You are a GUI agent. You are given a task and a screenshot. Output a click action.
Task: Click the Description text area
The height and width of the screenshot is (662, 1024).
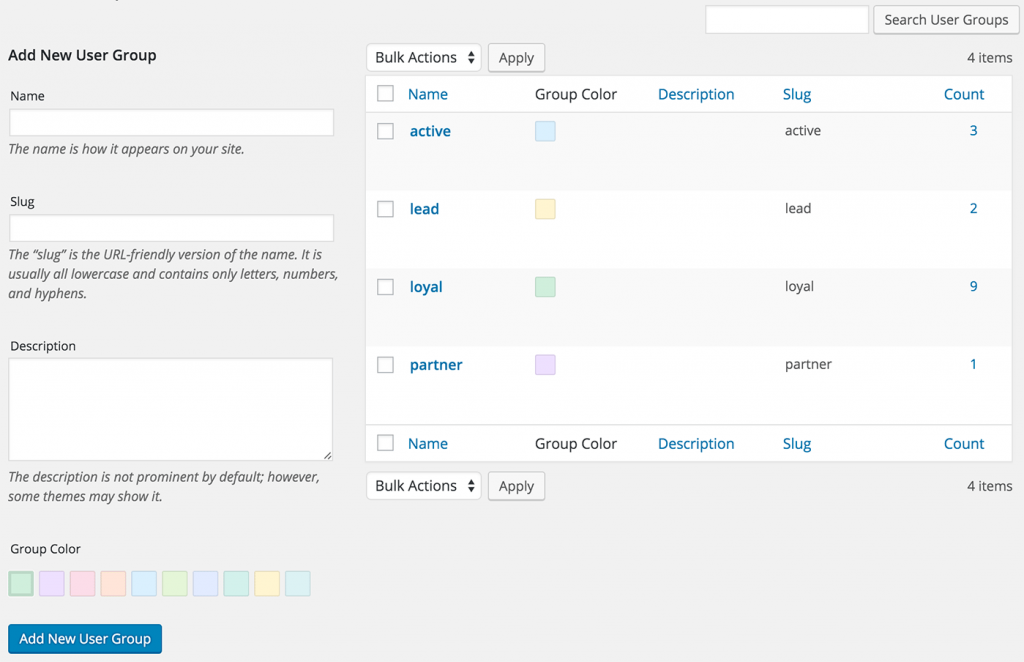click(170, 408)
